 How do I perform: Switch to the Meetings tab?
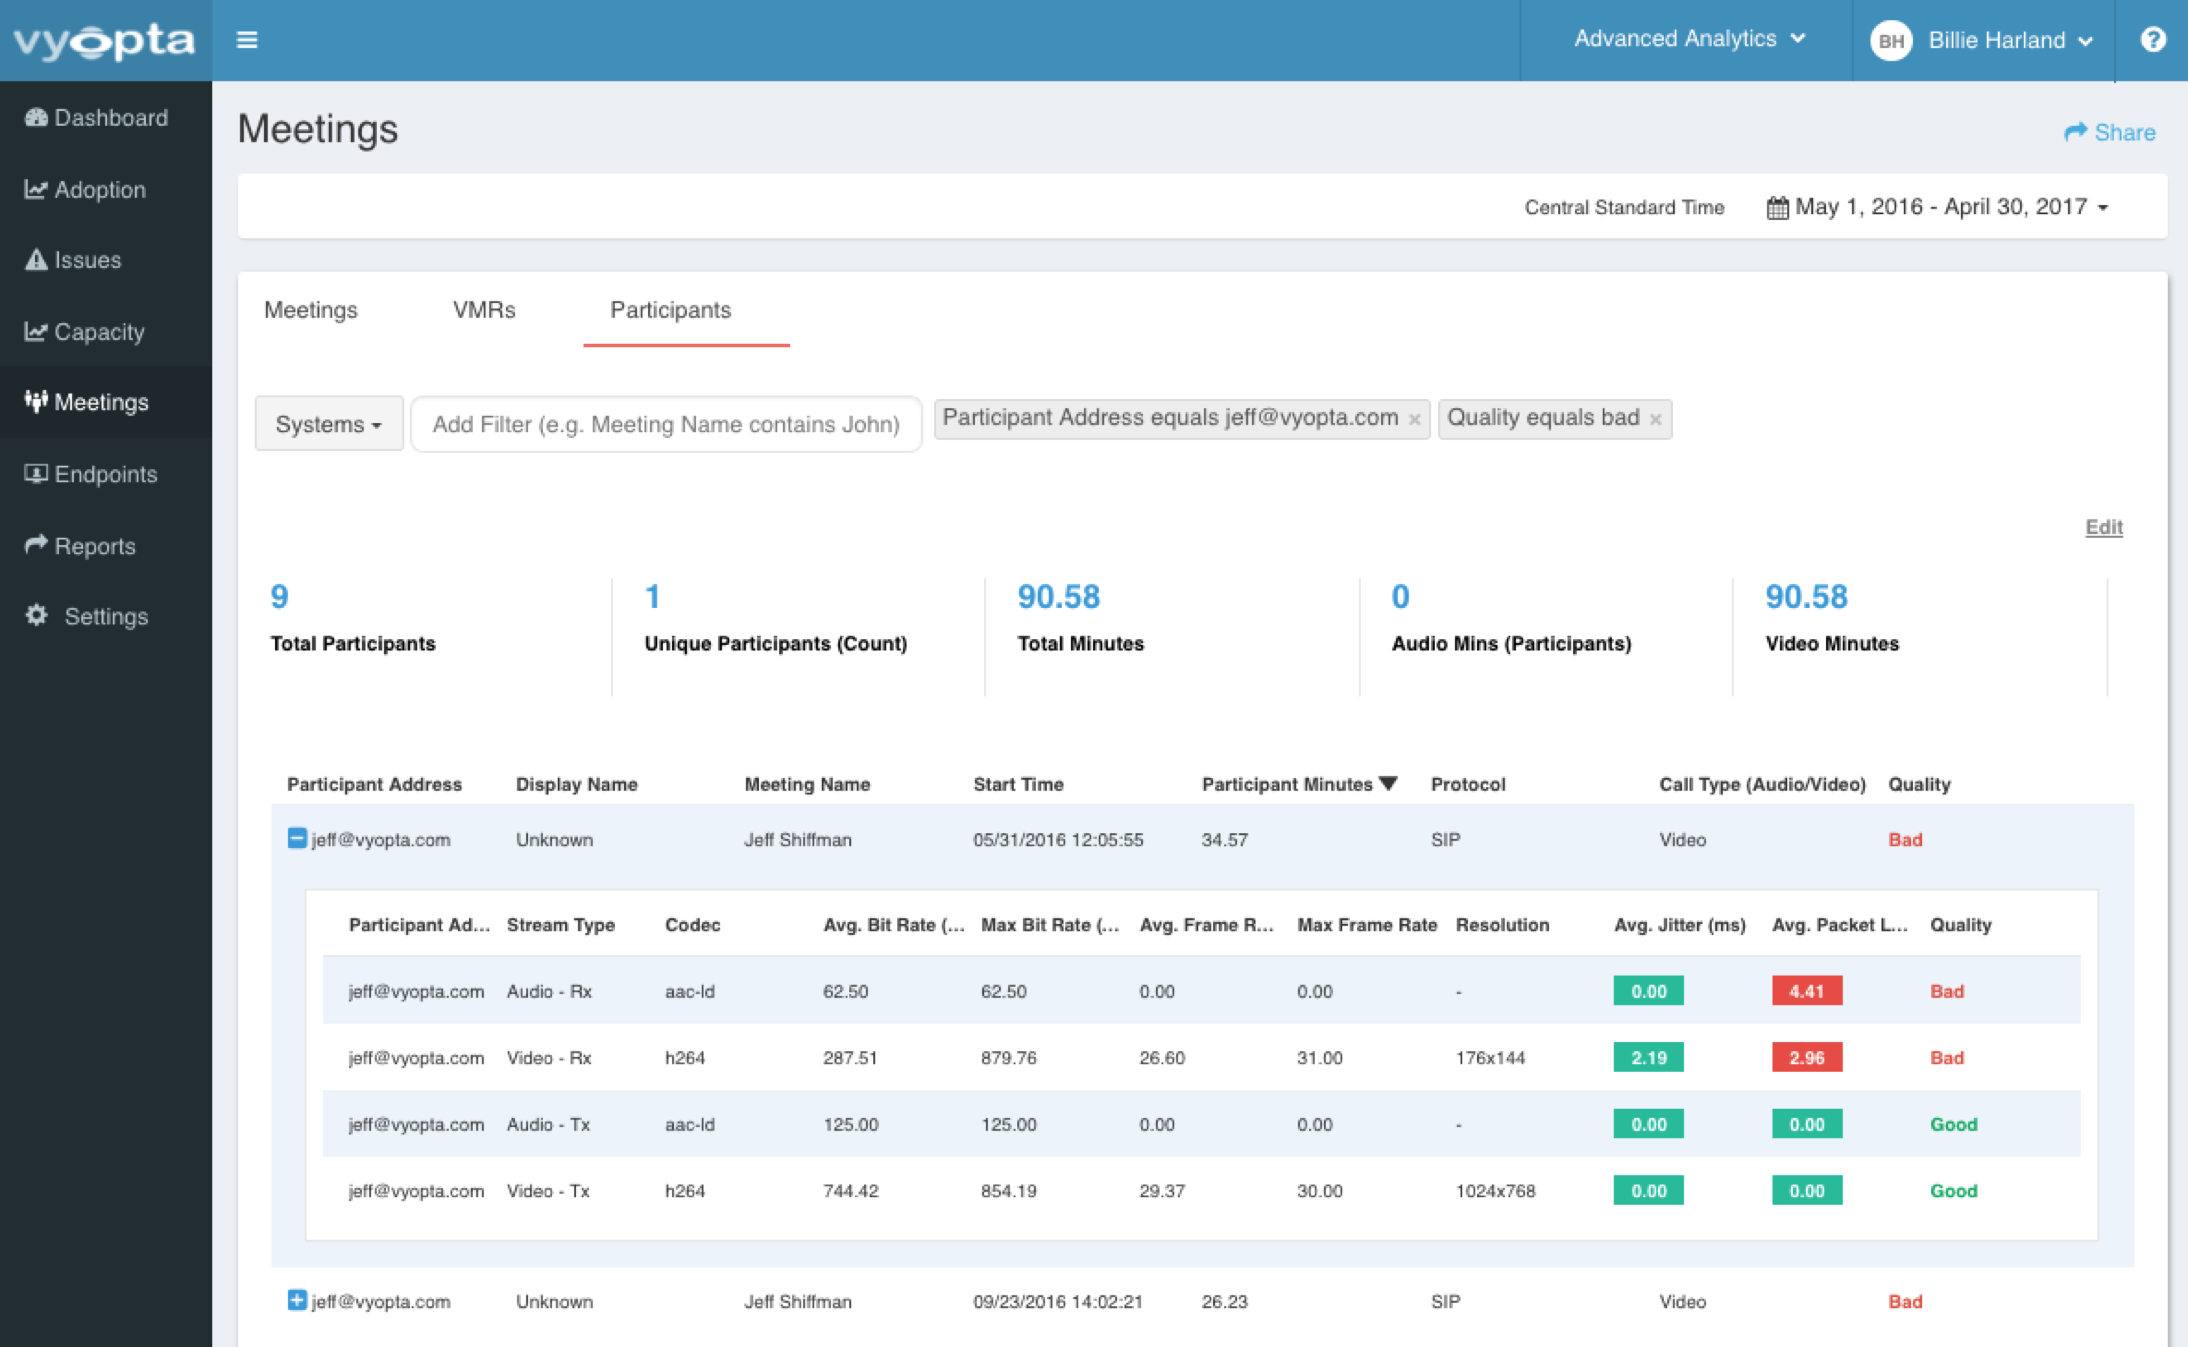(311, 310)
